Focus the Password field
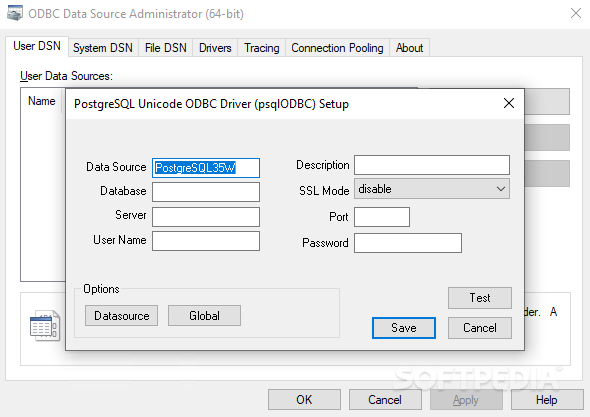This screenshot has width=590, height=417. click(x=408, y=243)
